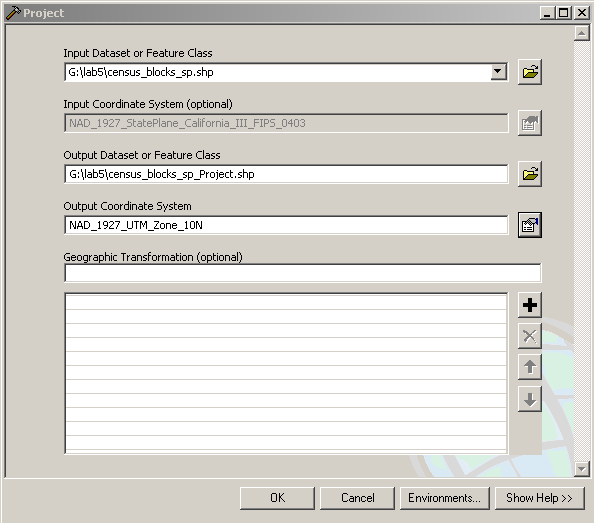Viewport: 594px width, 523px height.
Task: Open output coordinate system properties icon
Action: click(x=530, y=225)
